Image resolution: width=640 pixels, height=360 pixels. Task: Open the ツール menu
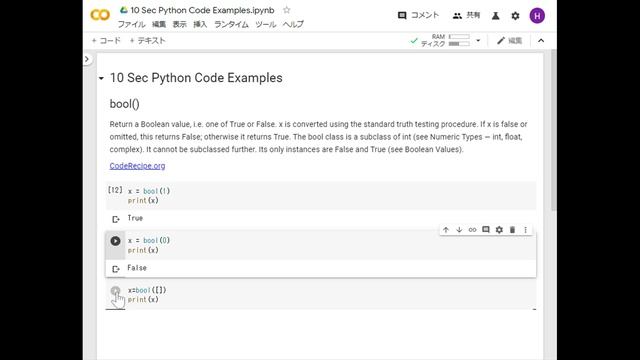click(266, 24)
